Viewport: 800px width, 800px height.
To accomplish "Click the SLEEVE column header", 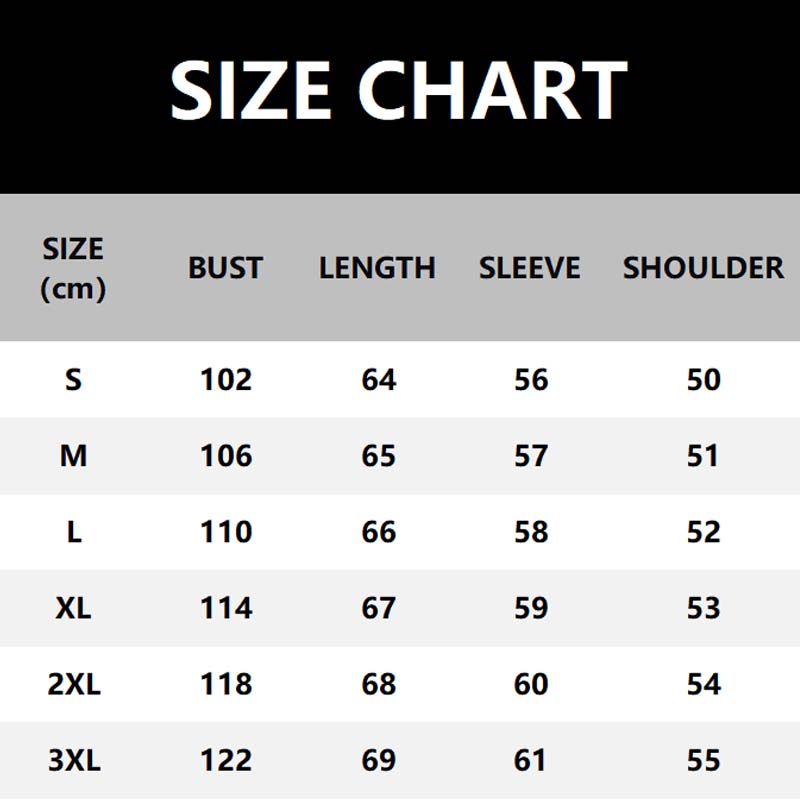I will [x=529, y=268].
